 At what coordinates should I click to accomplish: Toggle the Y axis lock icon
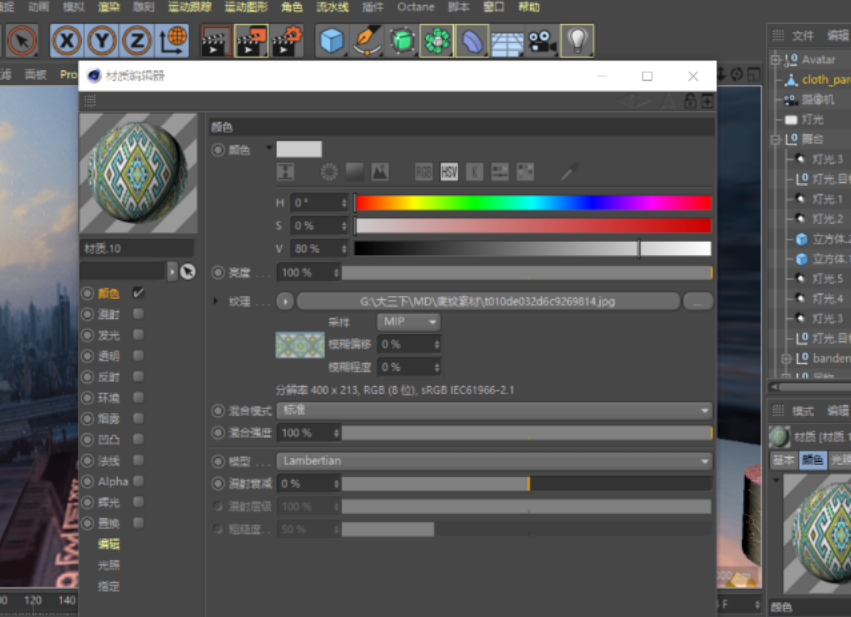point(102,41)
